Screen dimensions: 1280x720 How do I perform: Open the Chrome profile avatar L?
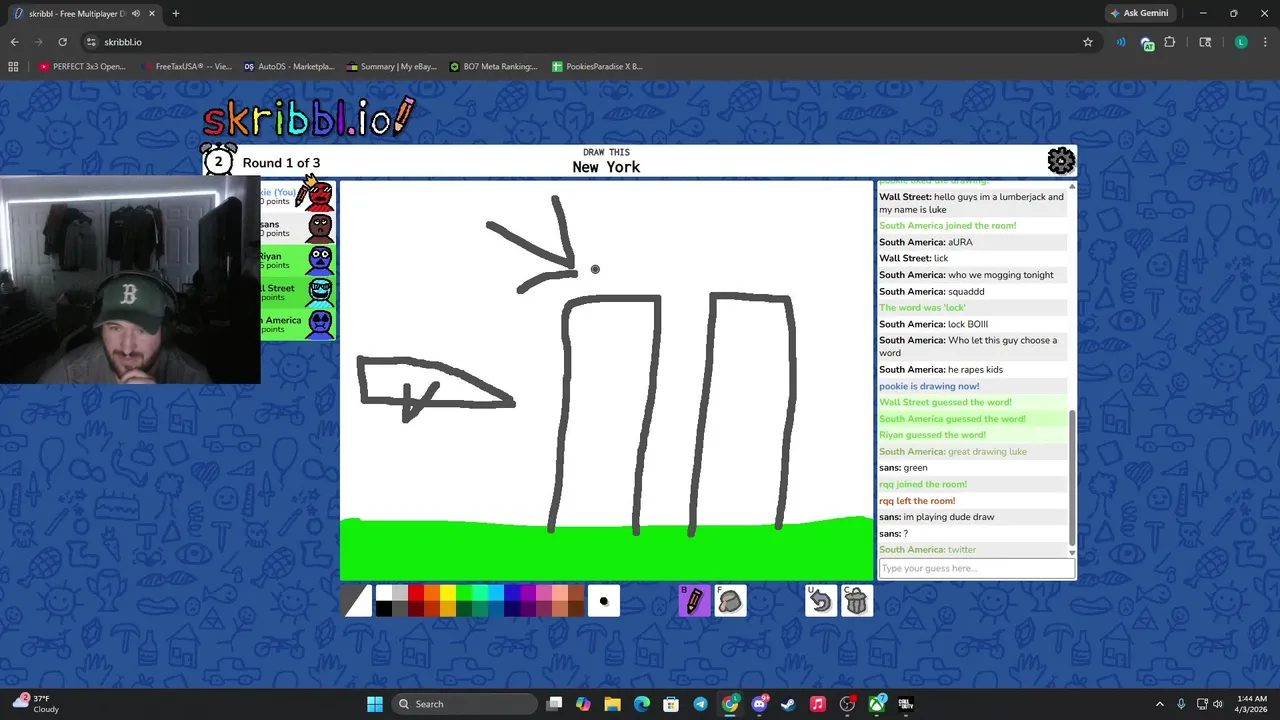(x=1241, y=42)
